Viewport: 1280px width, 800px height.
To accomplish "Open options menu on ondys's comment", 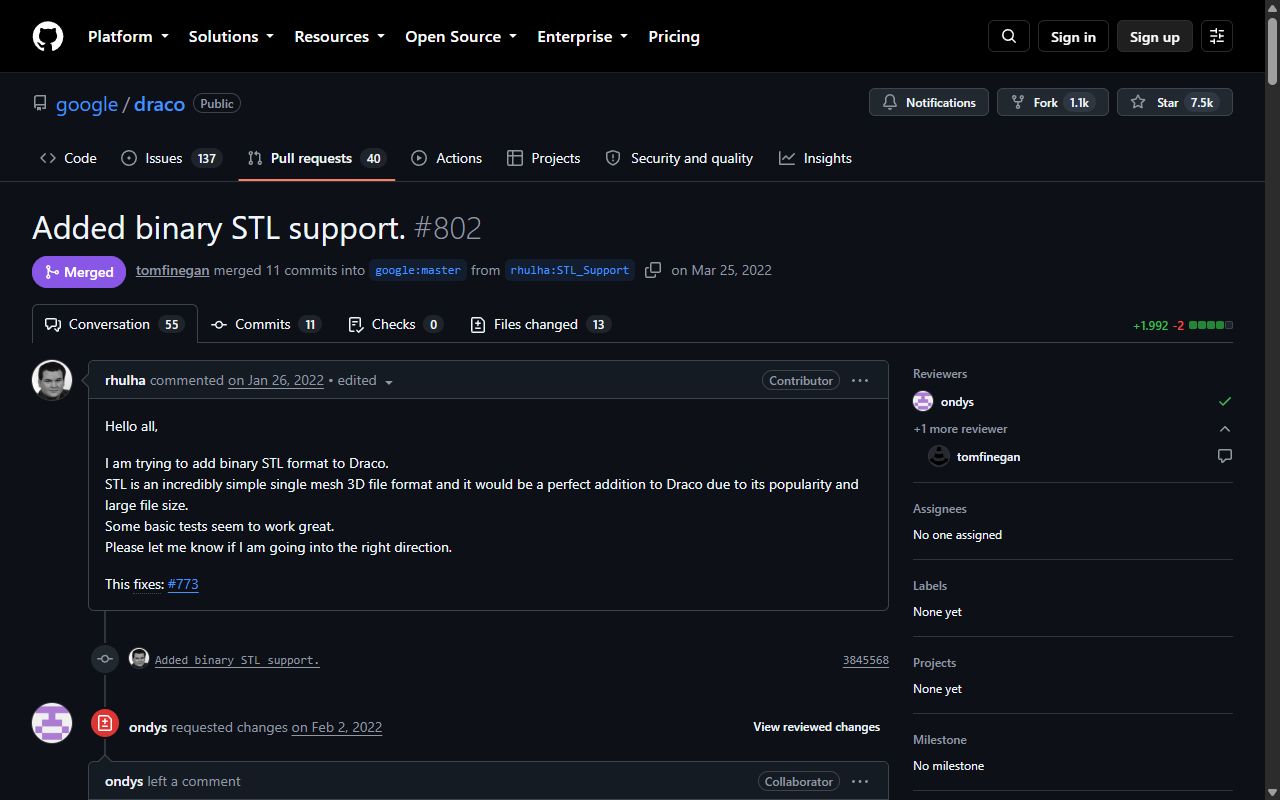I will click(860, 781).
